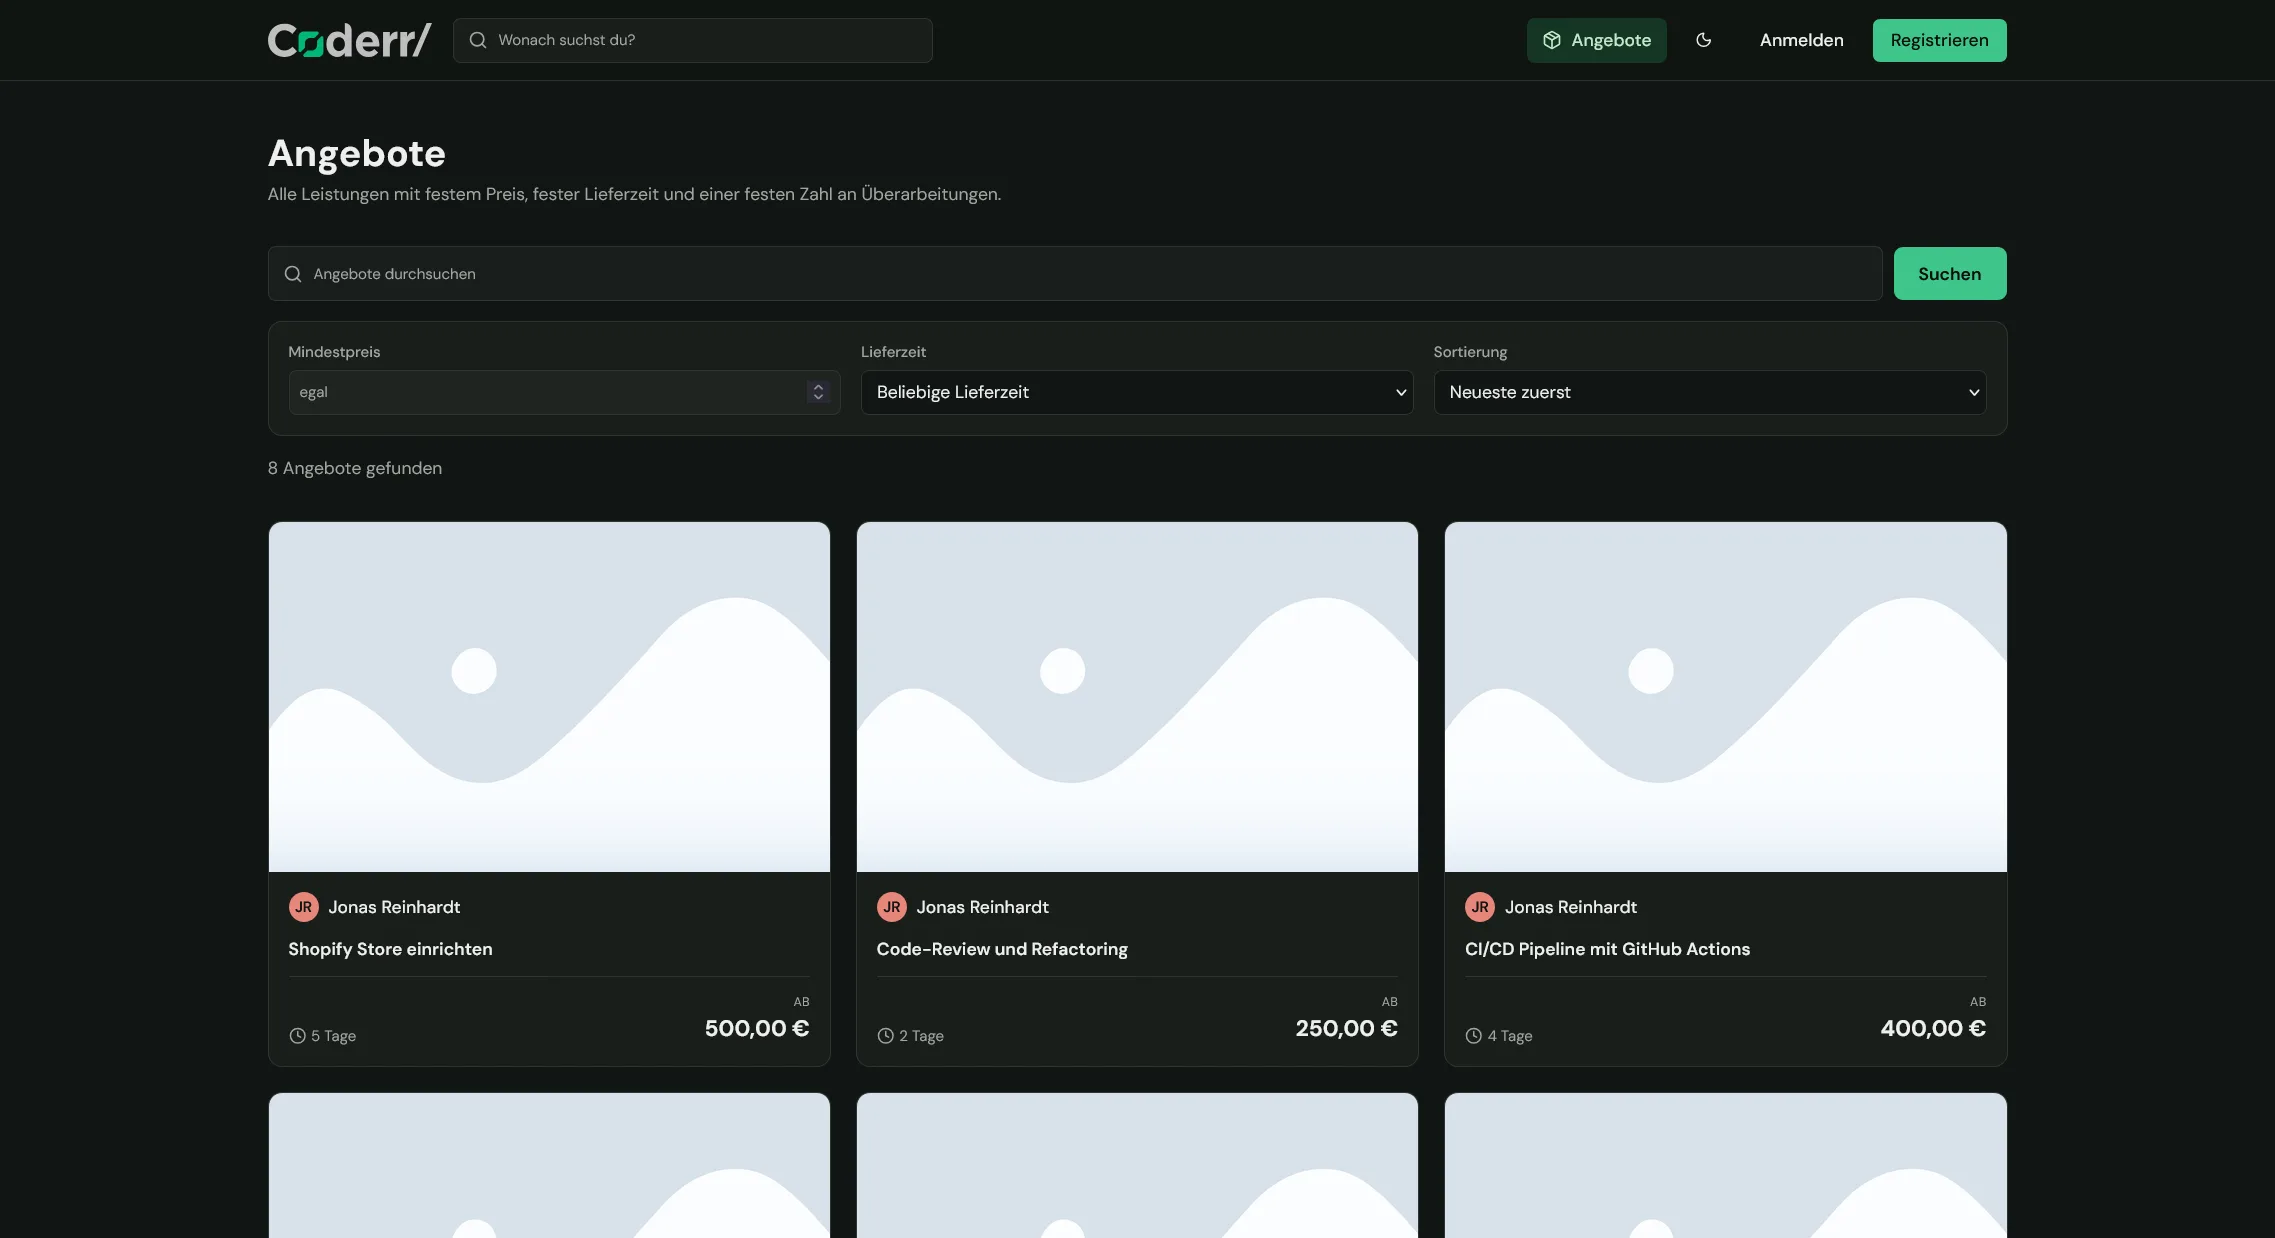
Task: Open the Sortierung dropdown
Action: click(x=1709, y=392)
